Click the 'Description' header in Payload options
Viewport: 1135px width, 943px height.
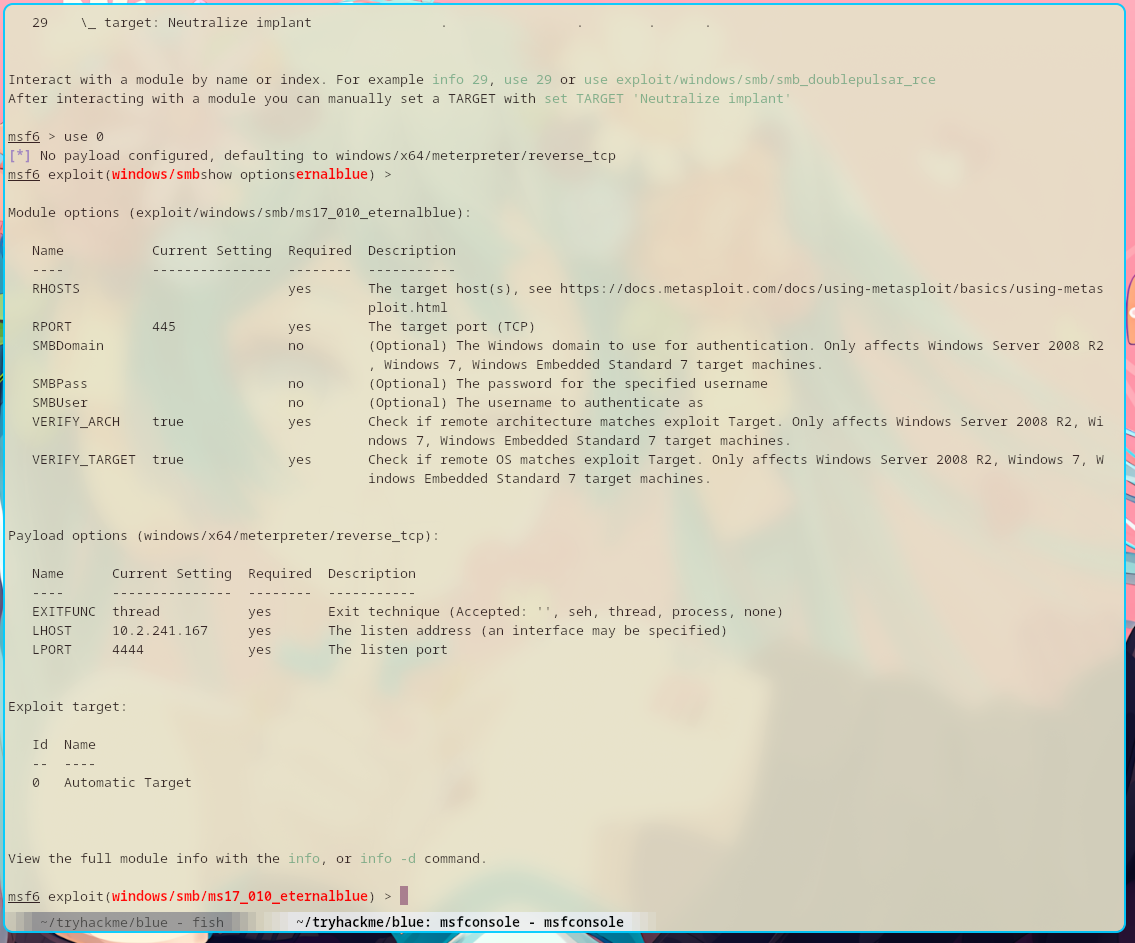372,573
